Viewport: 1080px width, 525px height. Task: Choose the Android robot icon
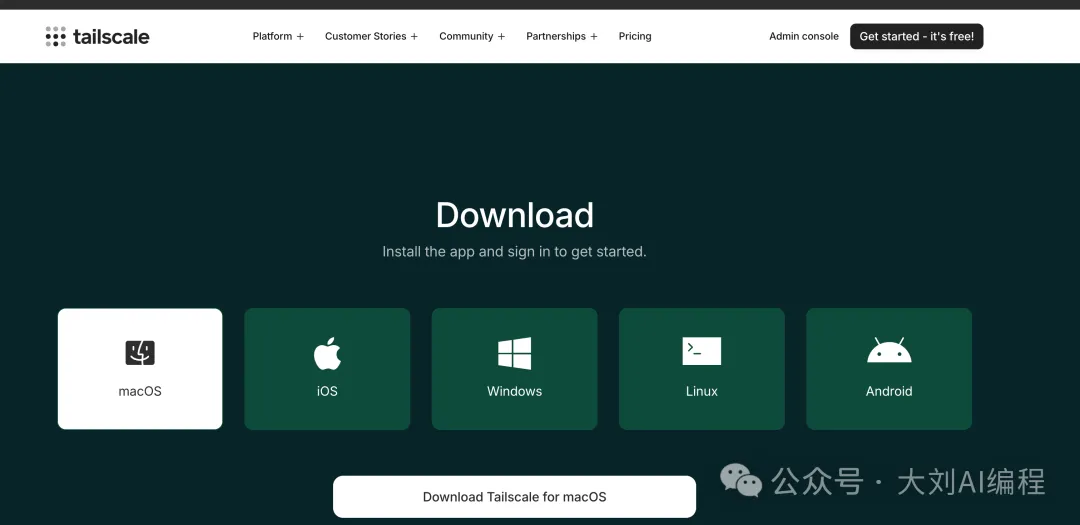pos(888,351)
